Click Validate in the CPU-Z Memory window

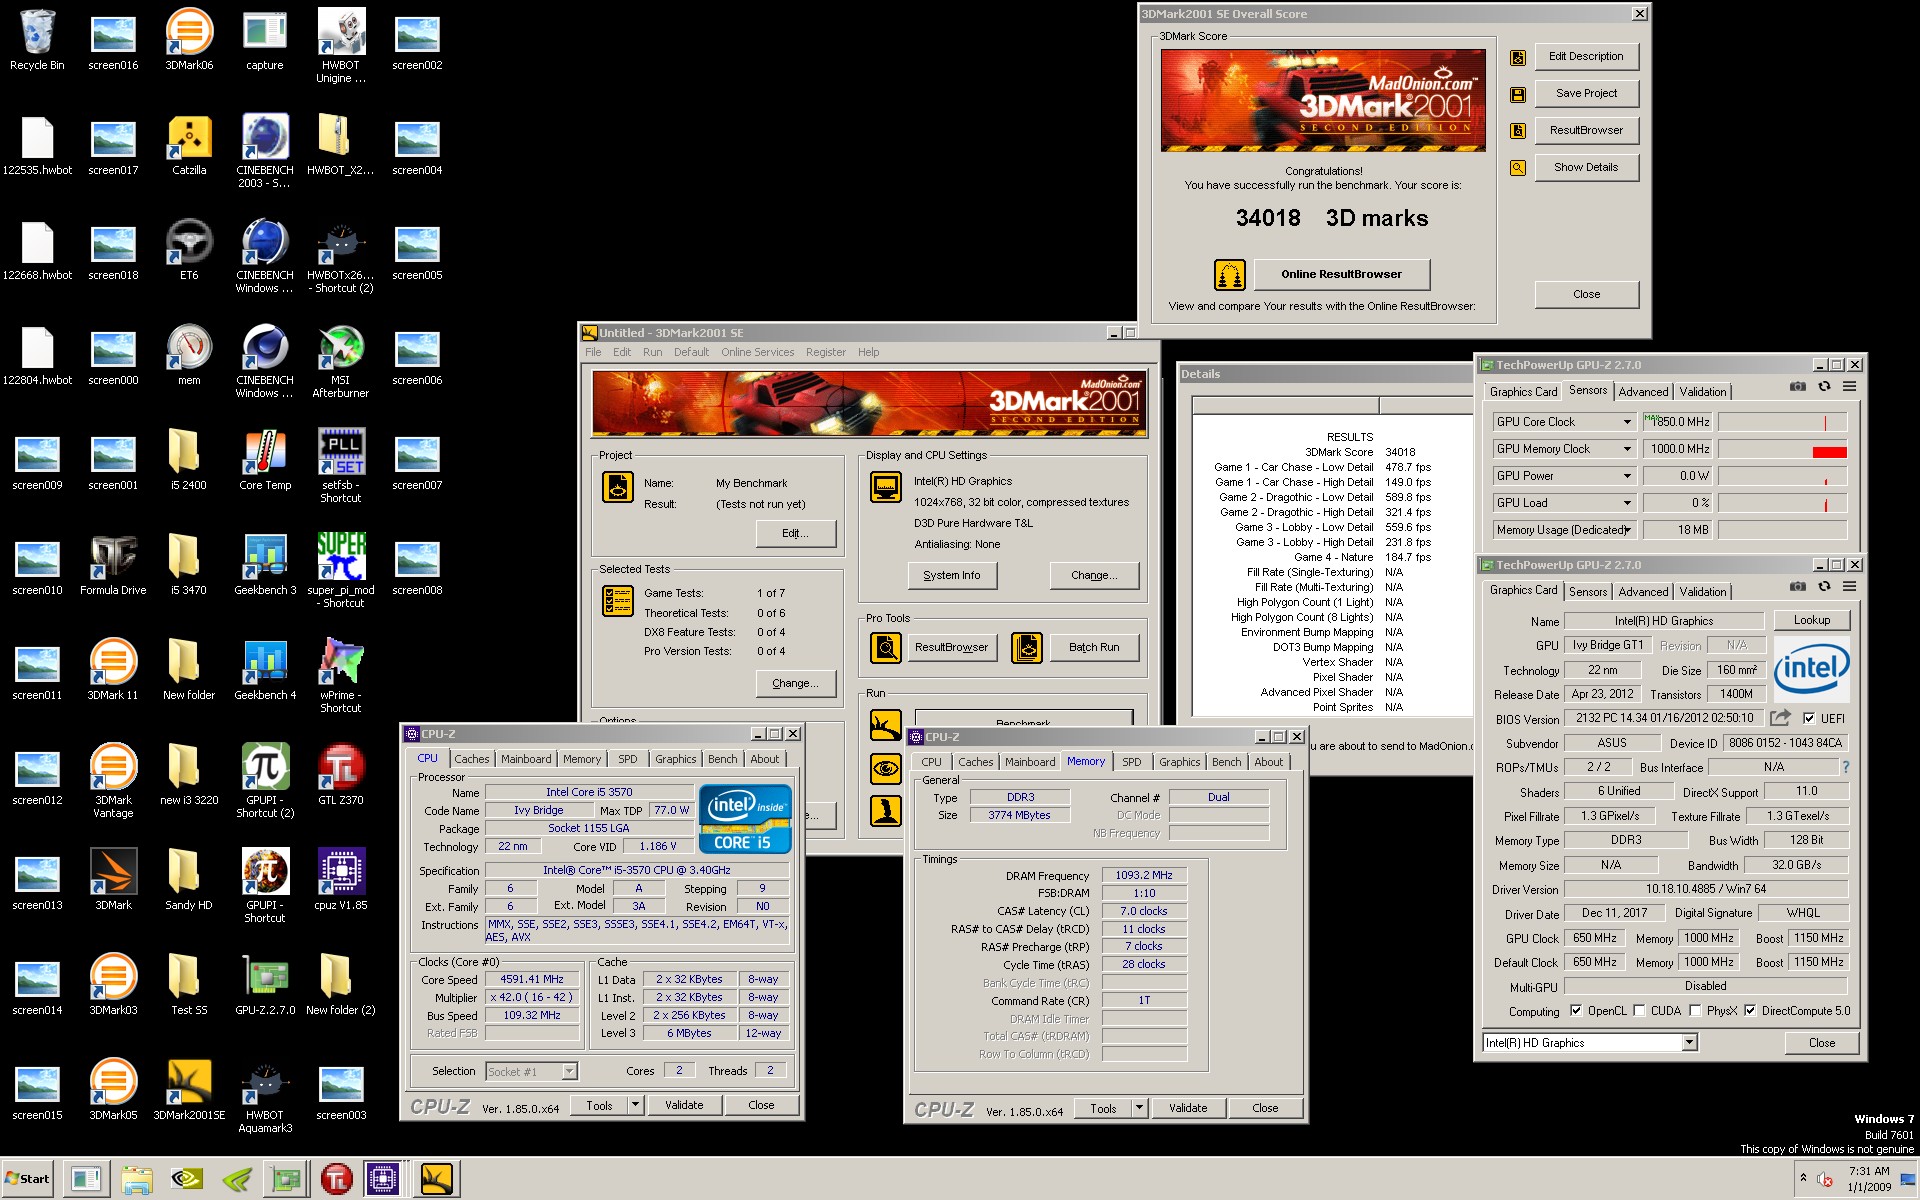point(1188,1108)
